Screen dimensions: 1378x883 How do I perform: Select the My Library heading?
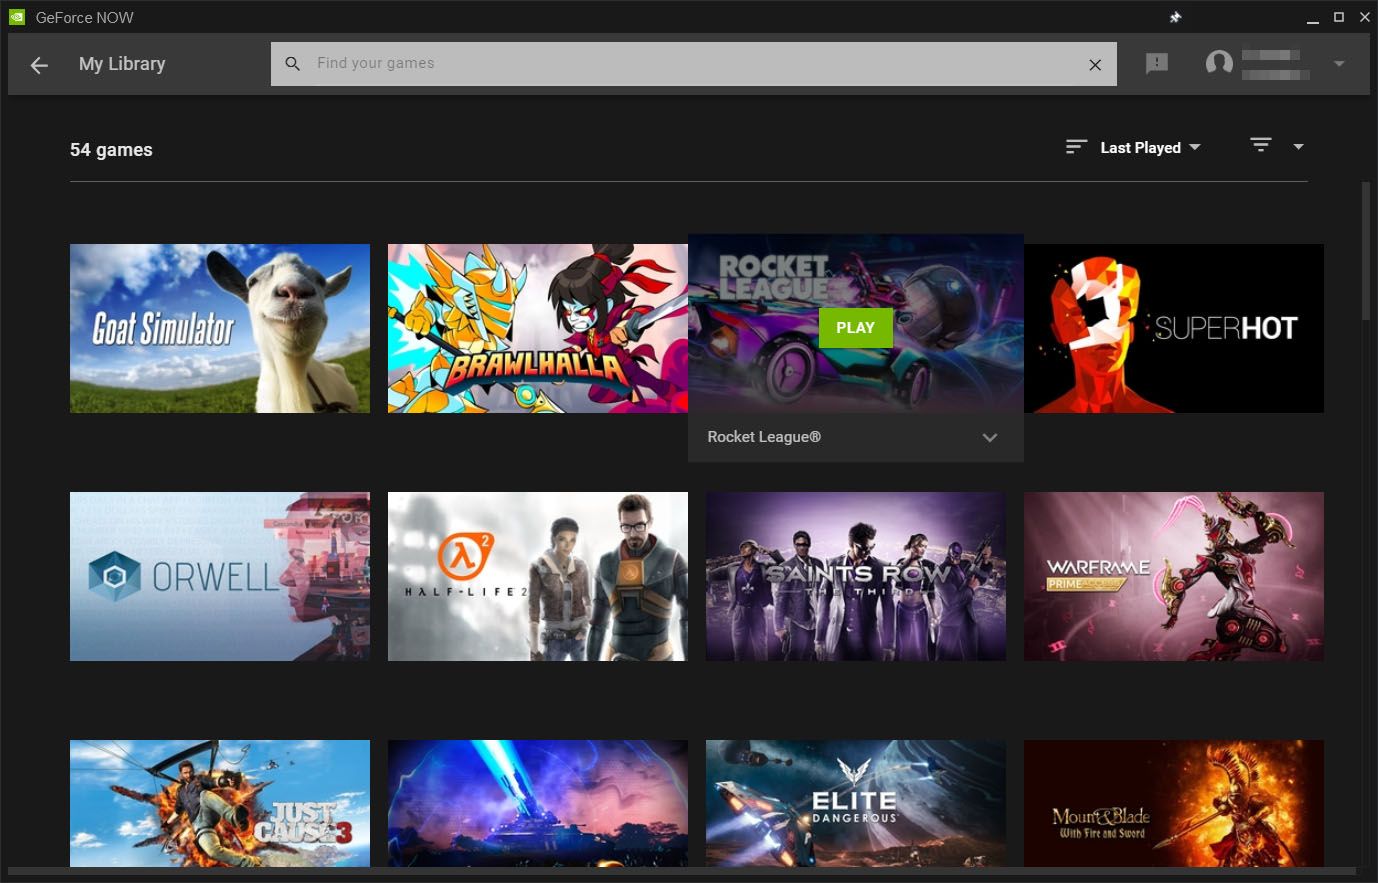pos(121,63)
